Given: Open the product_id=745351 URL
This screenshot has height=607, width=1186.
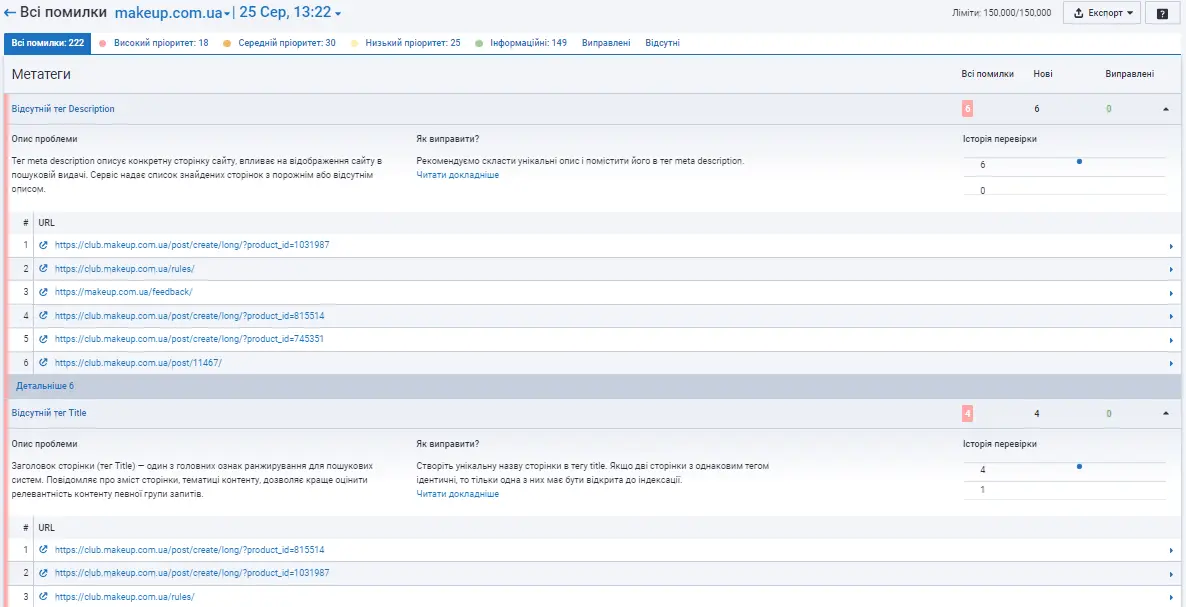Looking at the screenshot, I should click(x=189, y=339).
